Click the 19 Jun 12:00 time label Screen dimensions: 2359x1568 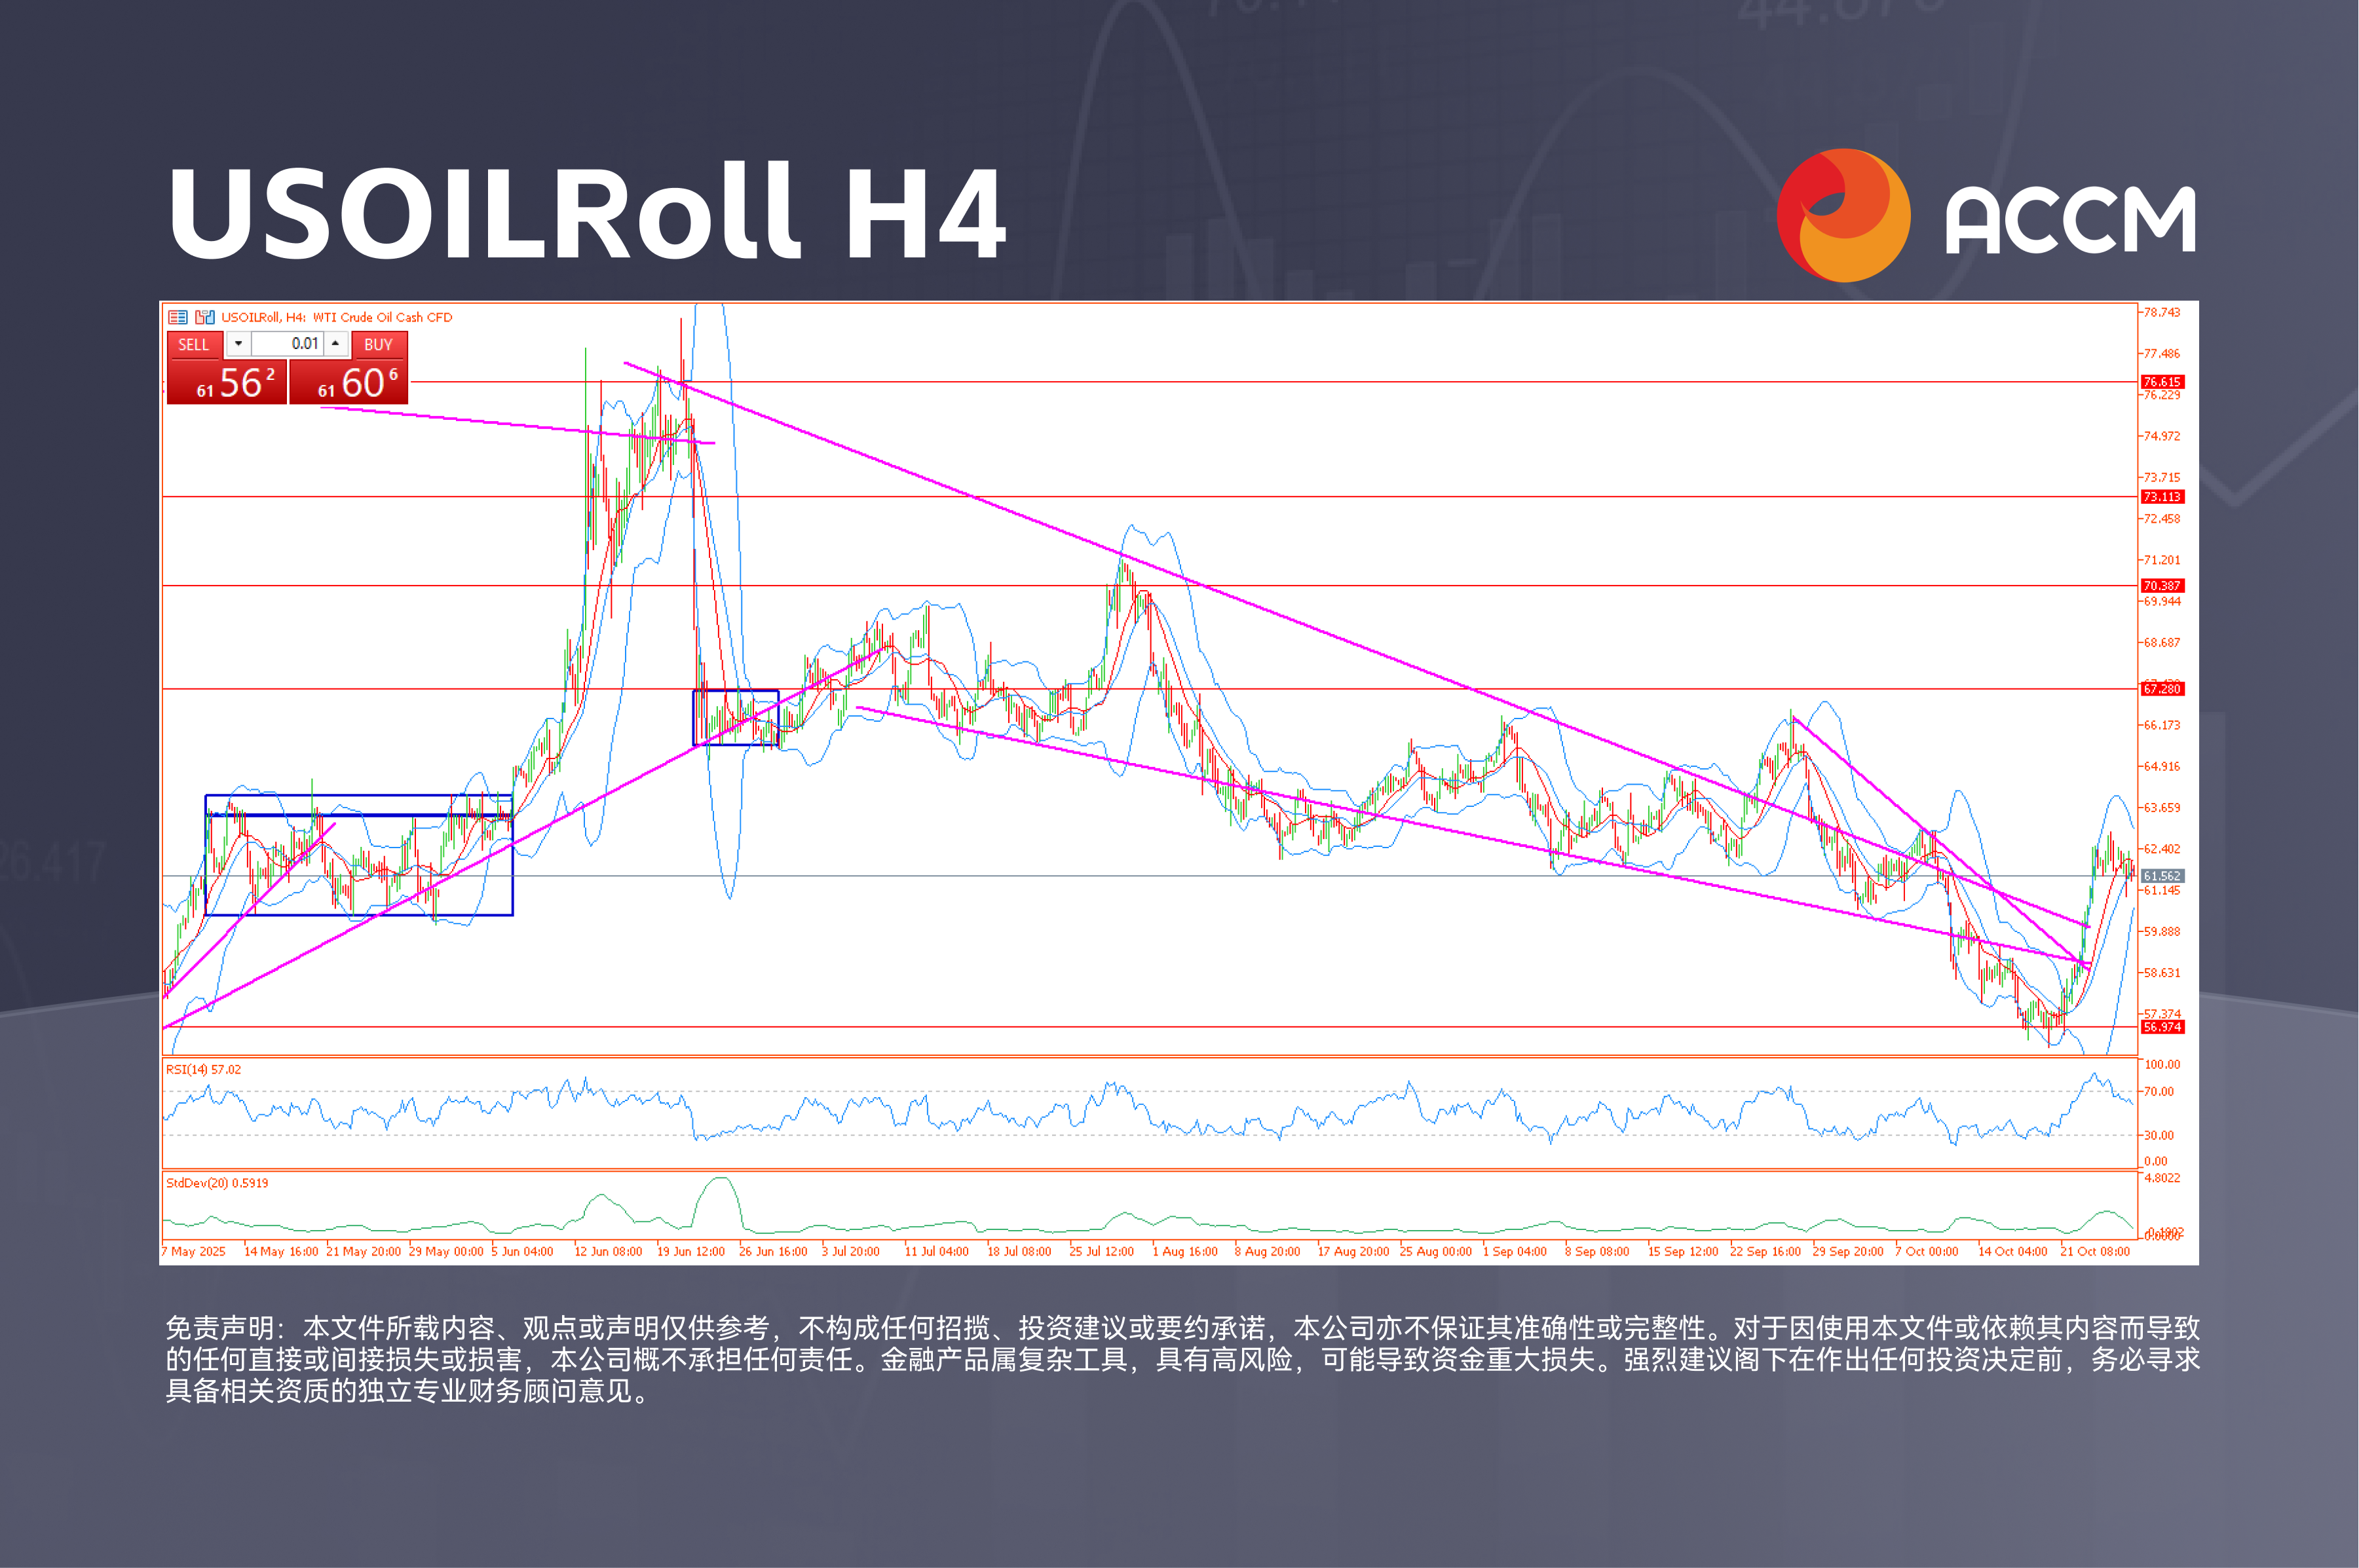(690, 1251)
